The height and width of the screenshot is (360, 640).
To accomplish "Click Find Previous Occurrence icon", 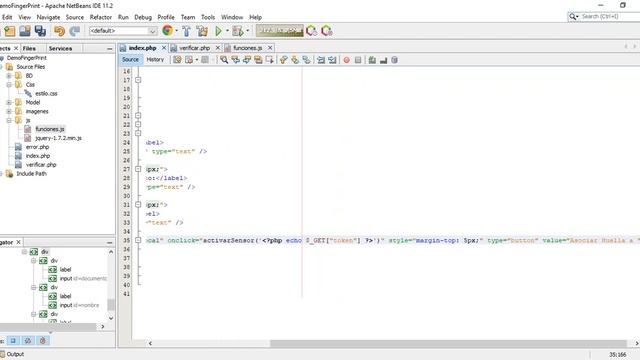I will tap(236, 60).
